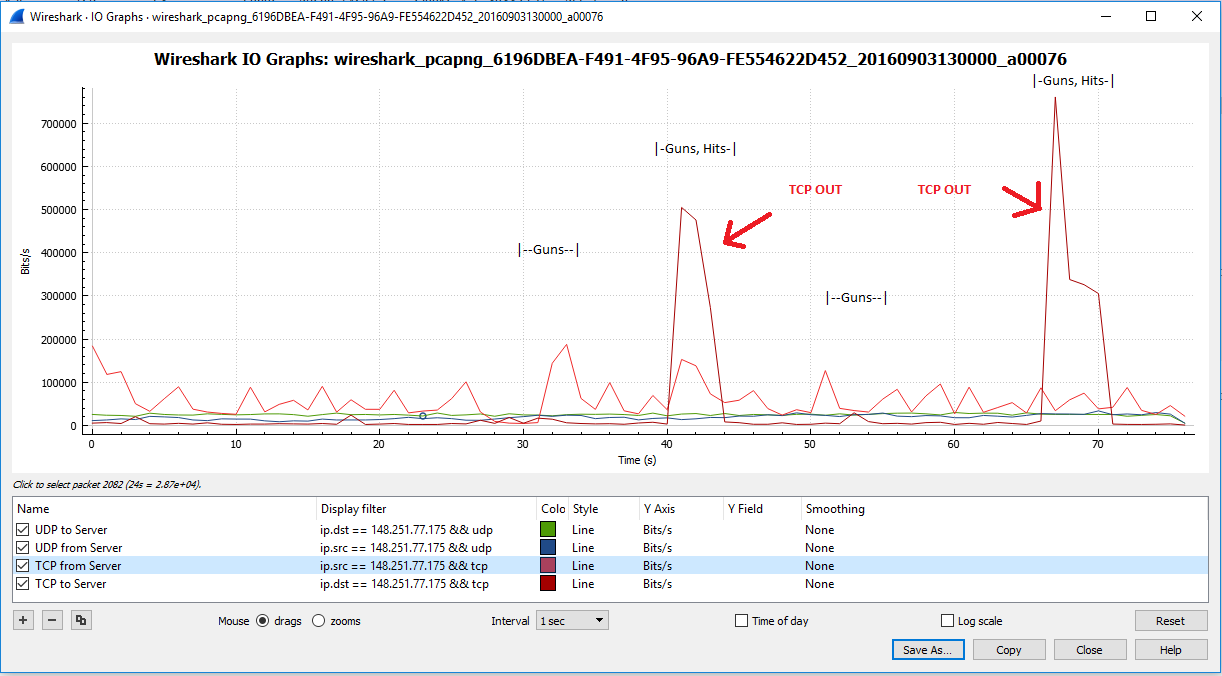Select the 'UDP from Server' graph name
Image resolution: width=1222 pixels, height=676 pixels.
pos(78,548)
